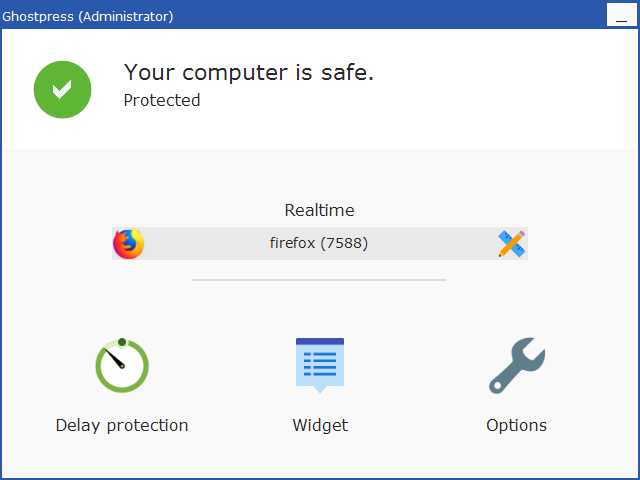Click the Firefox browser icon
Viewport: 640px width, 480px height.
click(x=129, y=243)
